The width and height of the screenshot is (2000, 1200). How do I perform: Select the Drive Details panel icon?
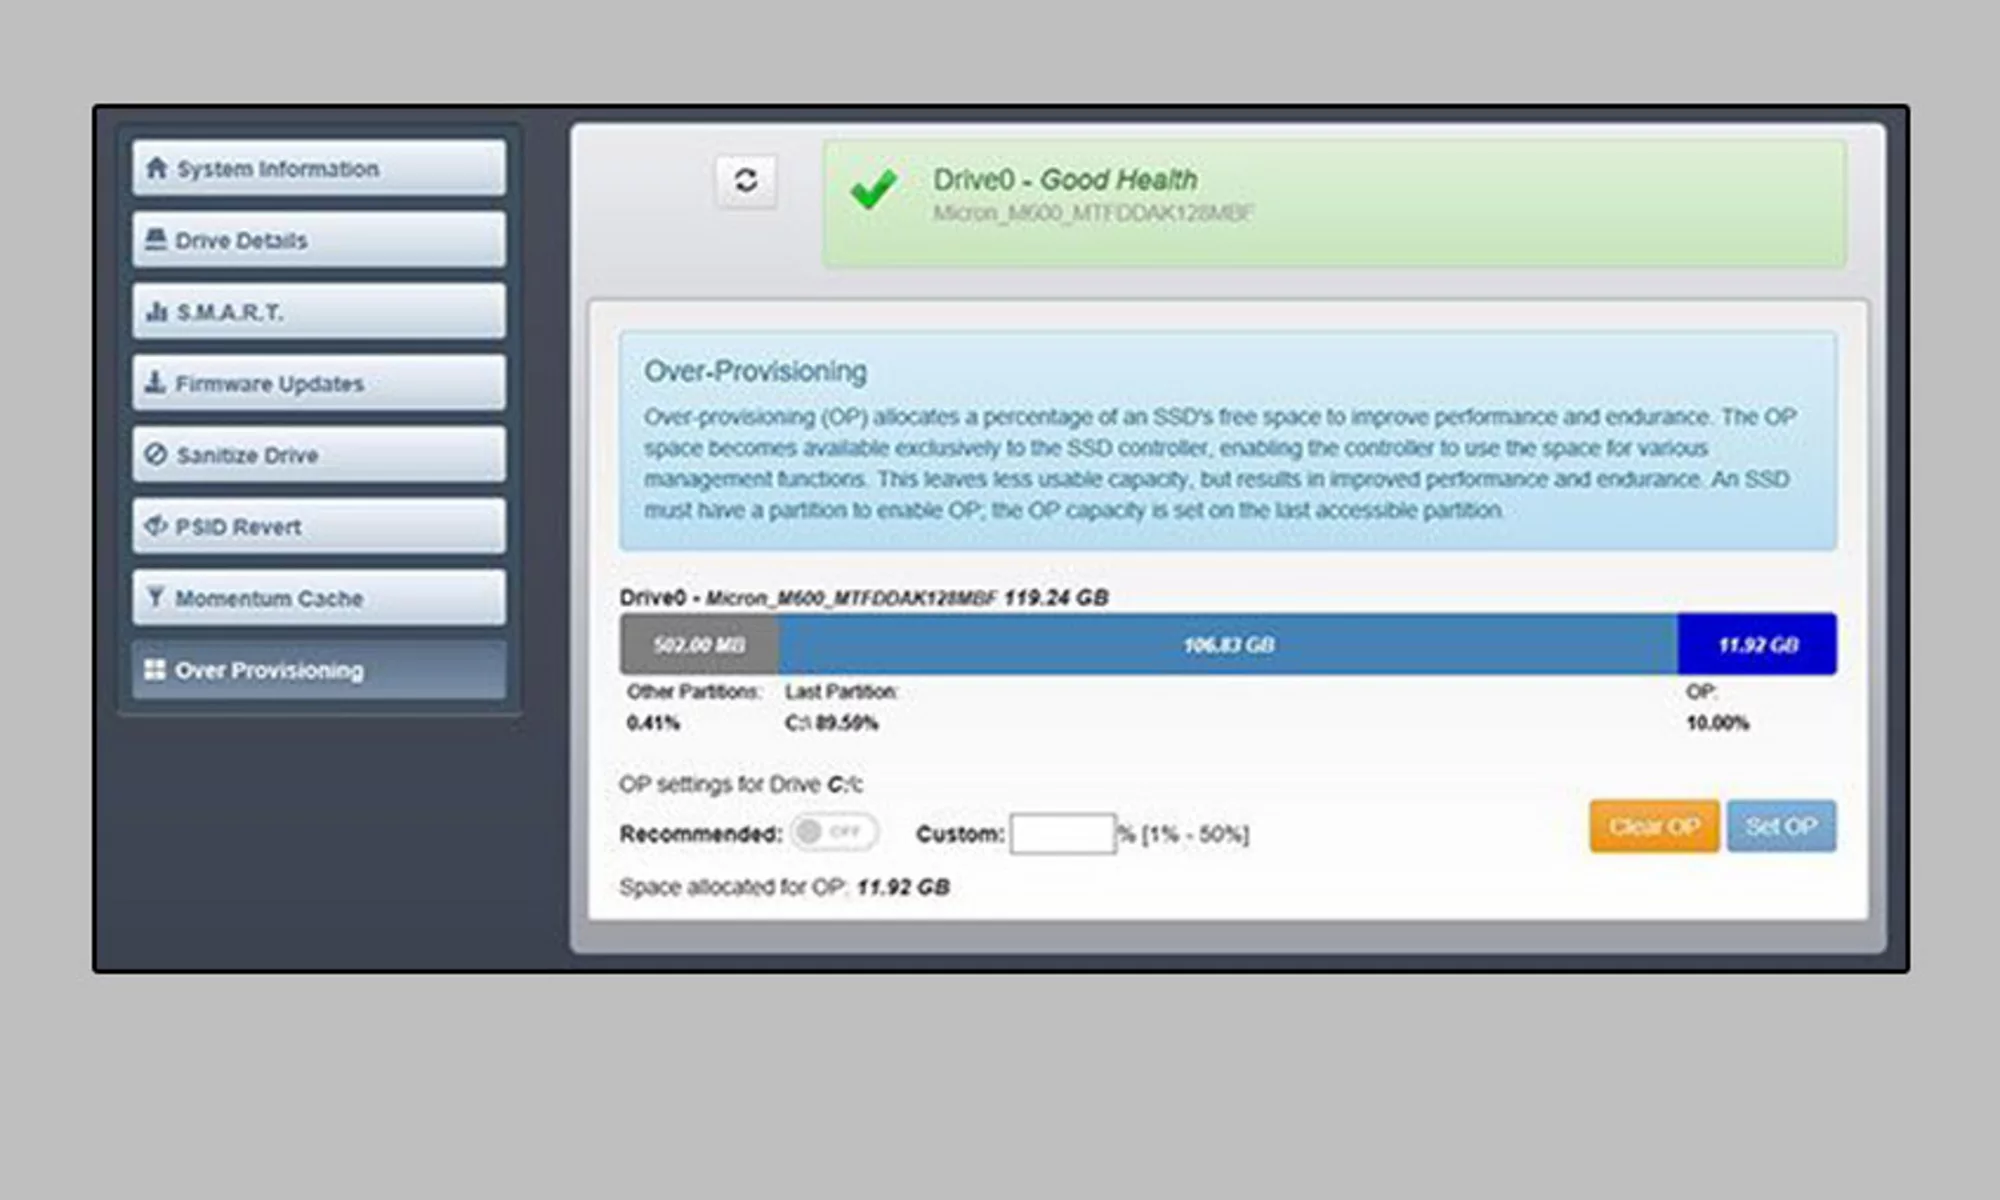[x=155, y=239]
